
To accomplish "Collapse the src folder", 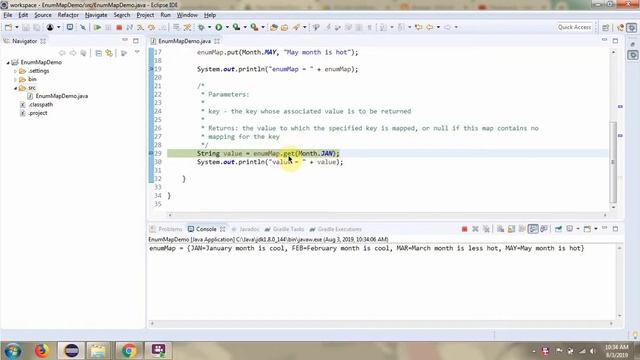I will 16,88.
